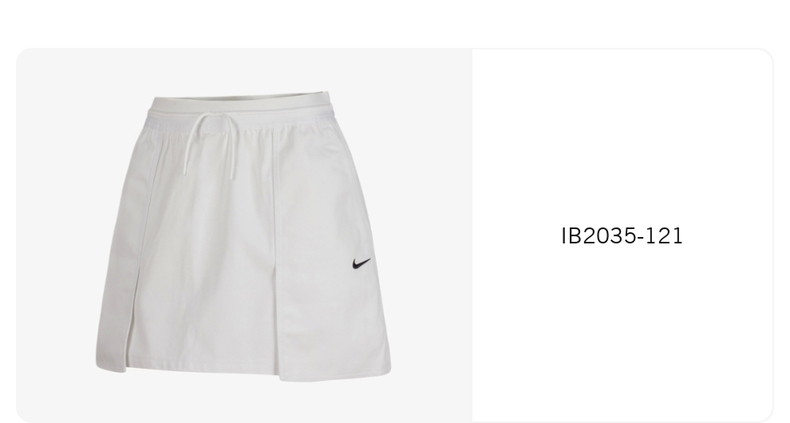Image resolution: width=790 pixels, height=423 pixels.
Task: Click the skirt fabric below the swoosh
Action: pyautogui.click(x=364, y=312)
